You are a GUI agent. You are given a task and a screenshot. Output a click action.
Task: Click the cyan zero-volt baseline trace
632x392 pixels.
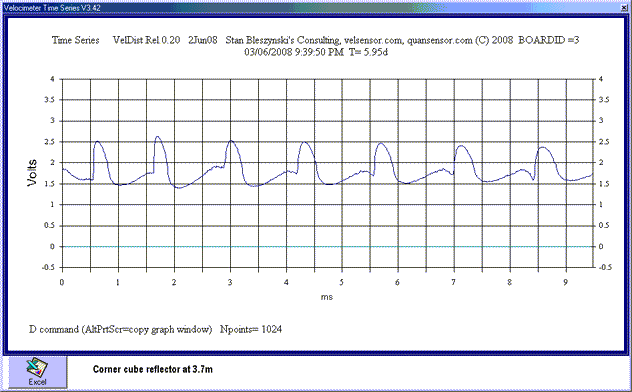tap(327, 247)
